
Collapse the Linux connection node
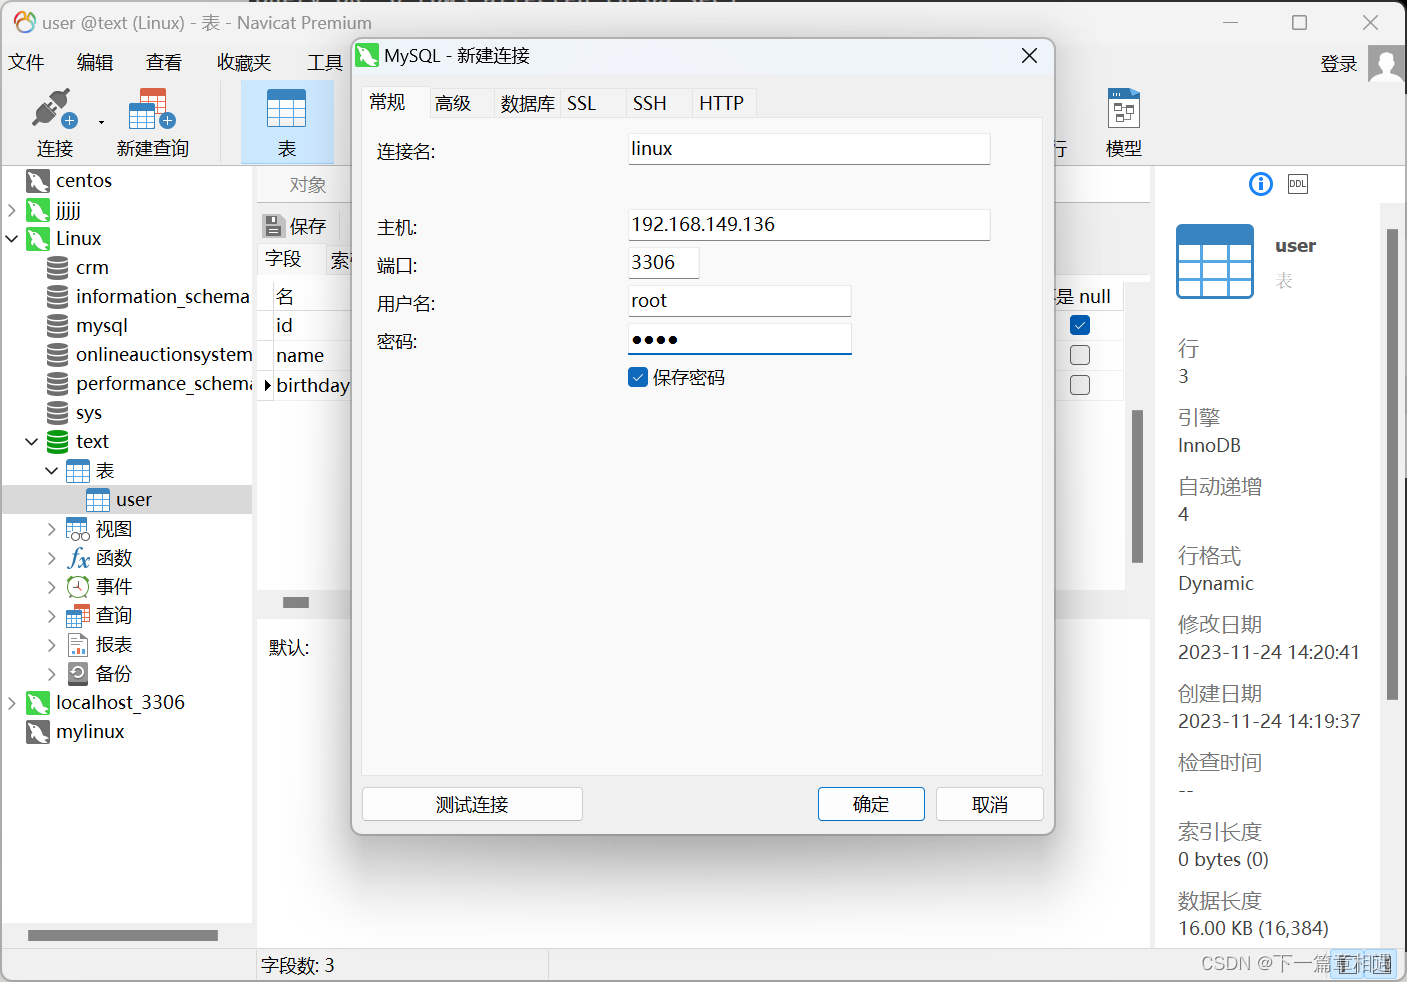click(x=12, y=239)
